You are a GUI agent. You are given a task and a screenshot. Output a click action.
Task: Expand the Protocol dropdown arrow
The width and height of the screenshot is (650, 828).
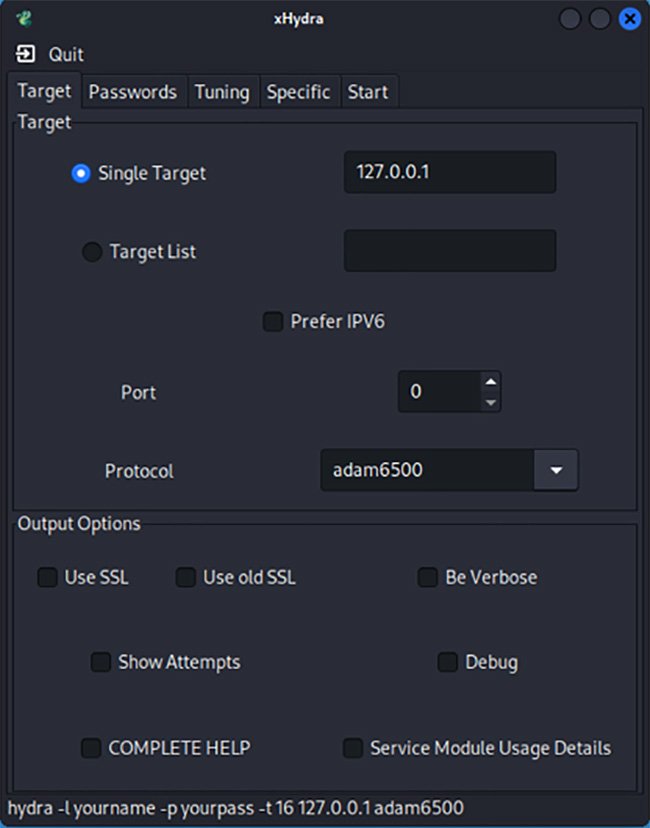(x=556, y=470)
